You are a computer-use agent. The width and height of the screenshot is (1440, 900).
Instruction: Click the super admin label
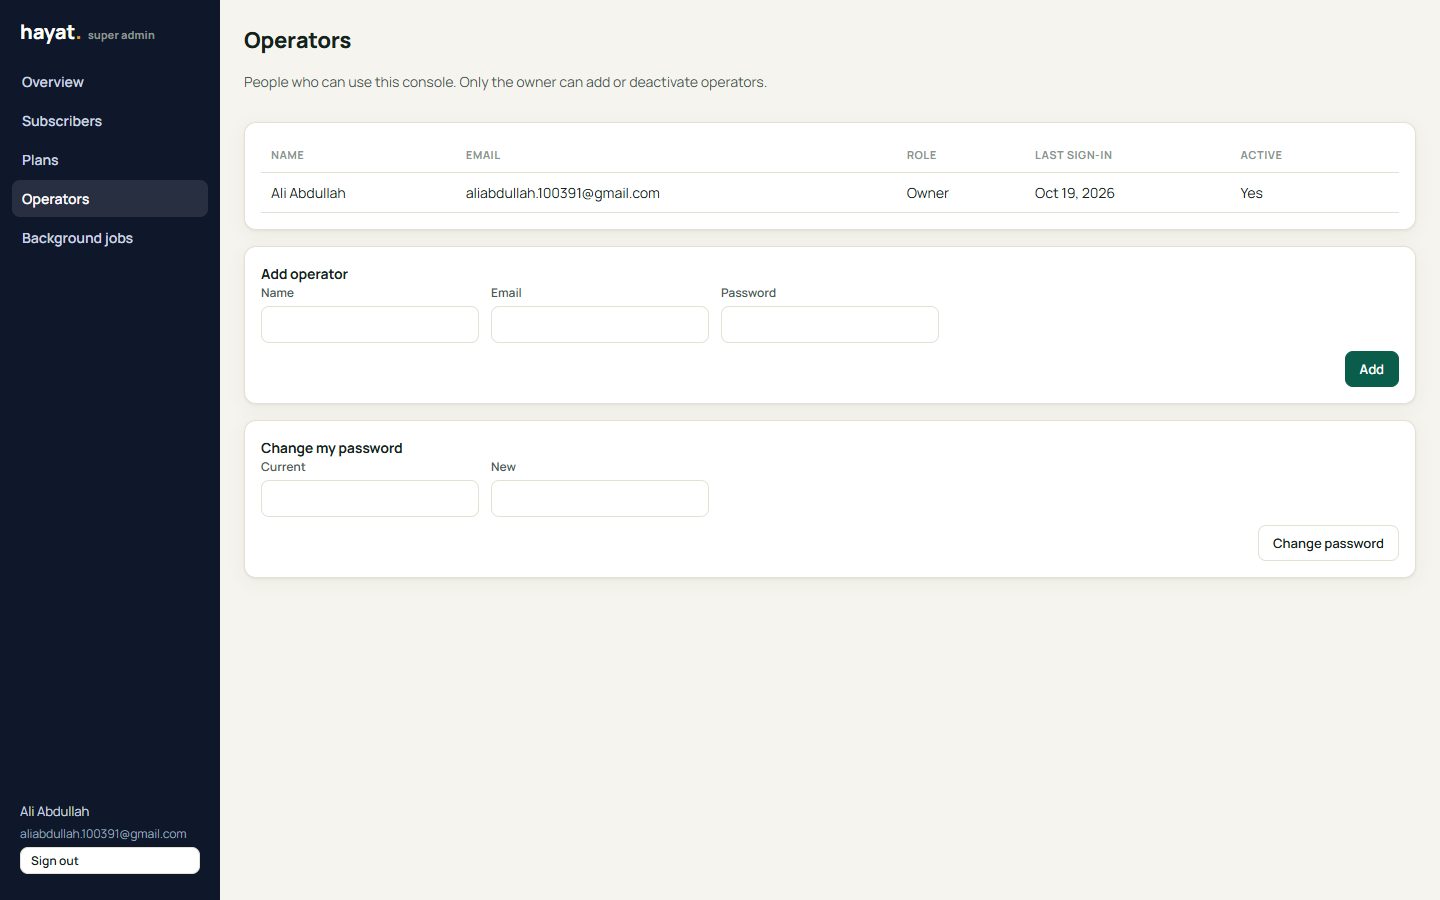(x=121, y=35)
